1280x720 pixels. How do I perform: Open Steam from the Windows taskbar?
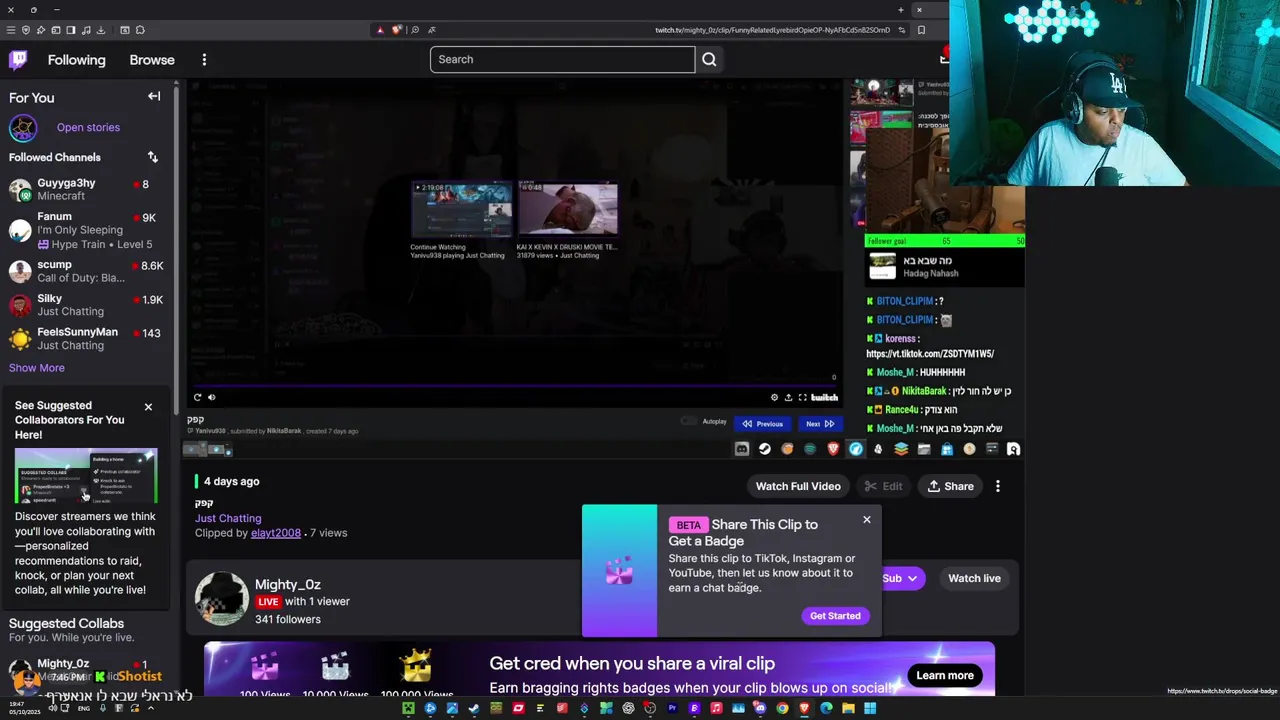pos(474,709)
